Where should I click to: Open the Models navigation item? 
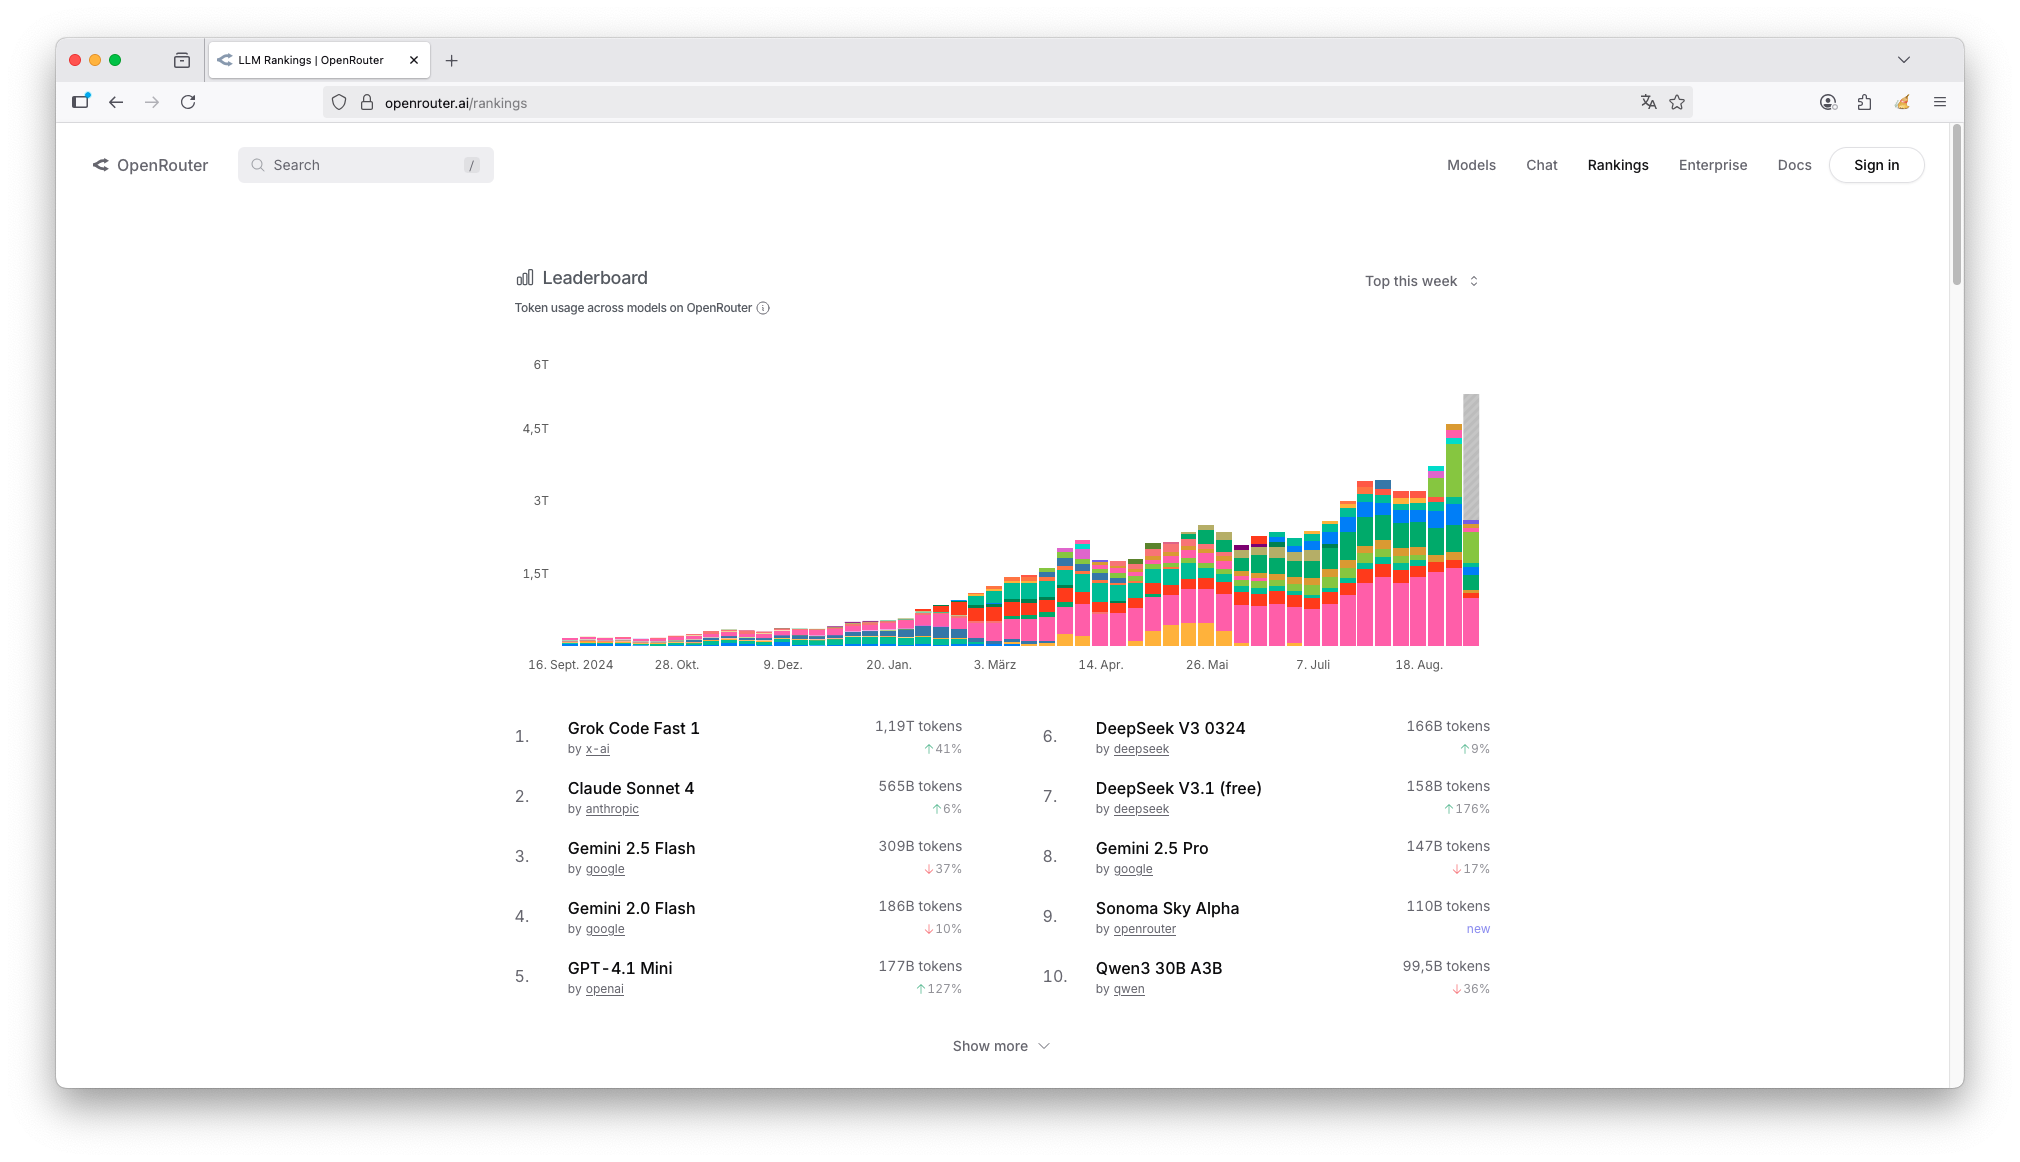point(1471,165)
